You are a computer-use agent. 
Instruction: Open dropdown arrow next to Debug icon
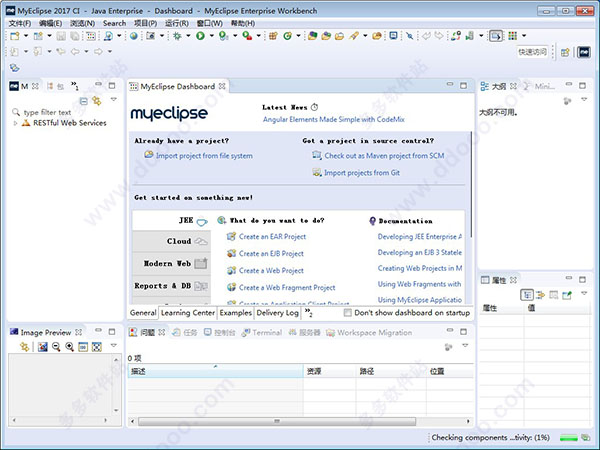tap(188, 36)
